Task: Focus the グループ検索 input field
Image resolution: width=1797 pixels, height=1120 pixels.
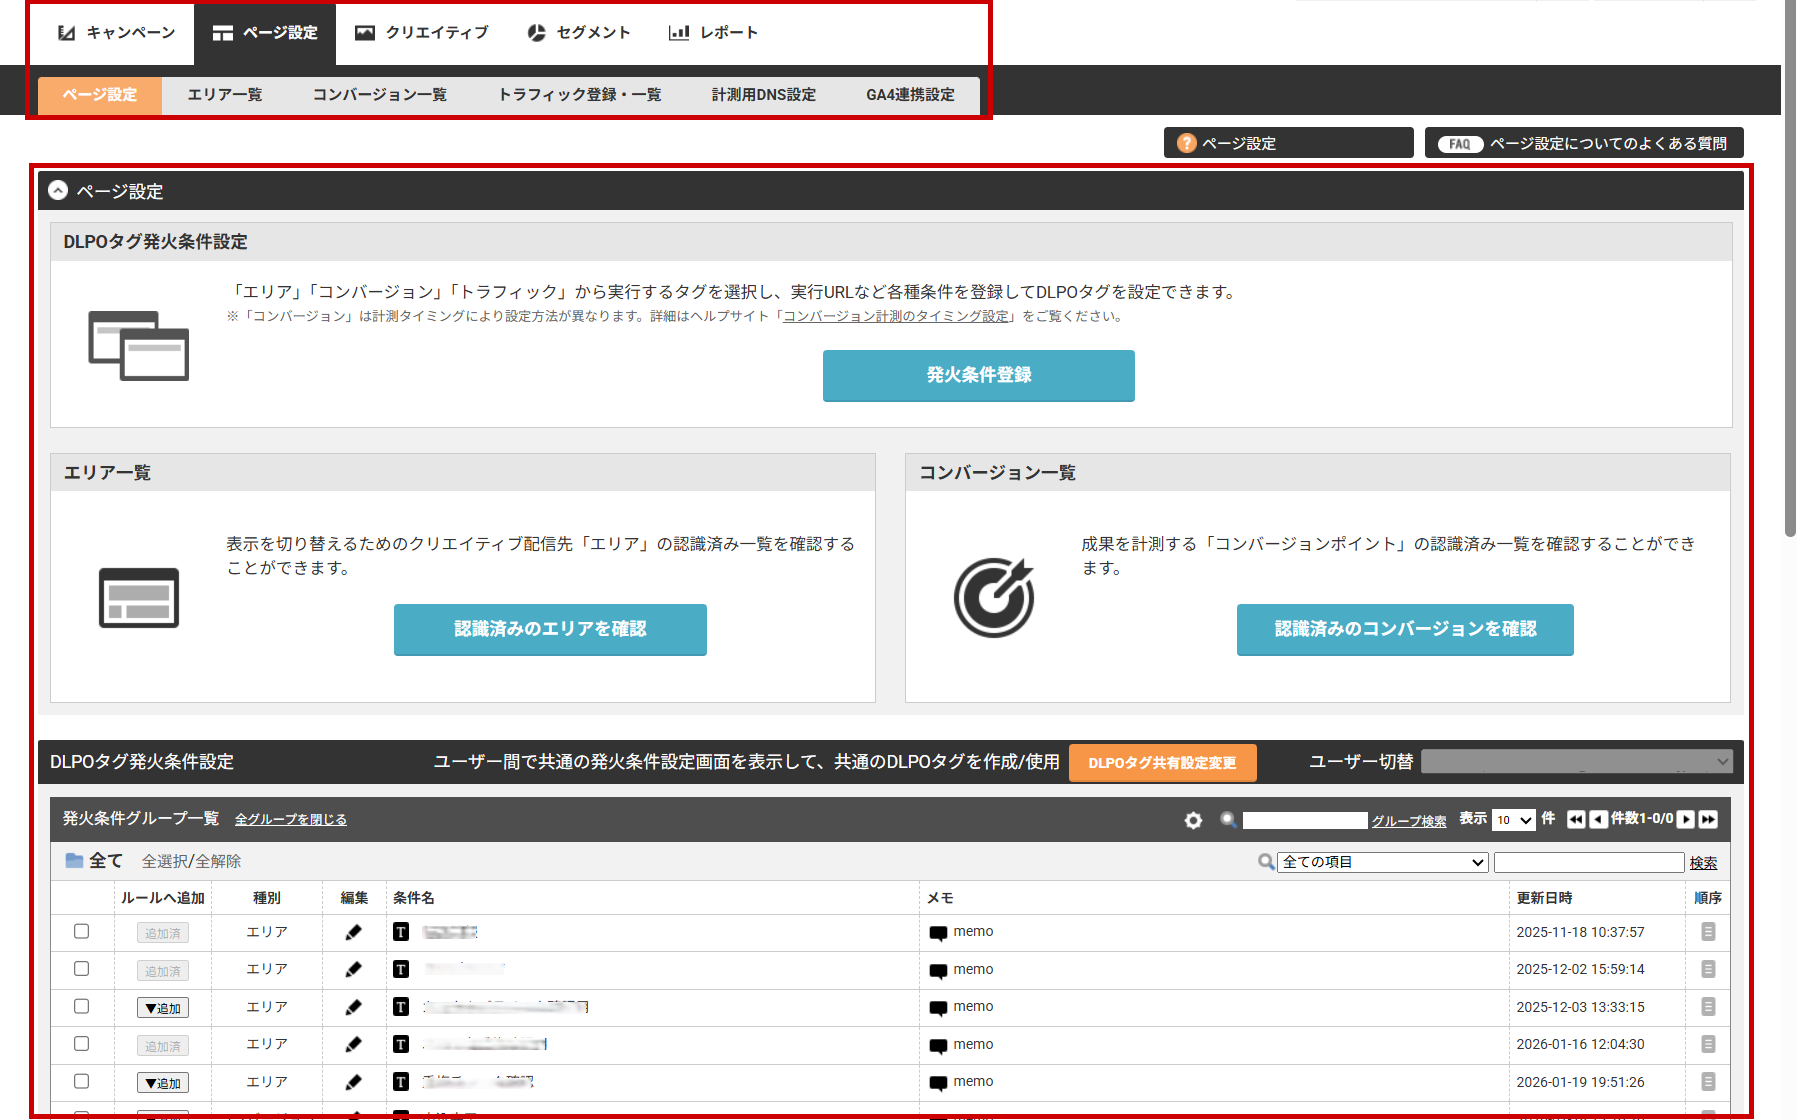Action: [x=1304, y=820]
